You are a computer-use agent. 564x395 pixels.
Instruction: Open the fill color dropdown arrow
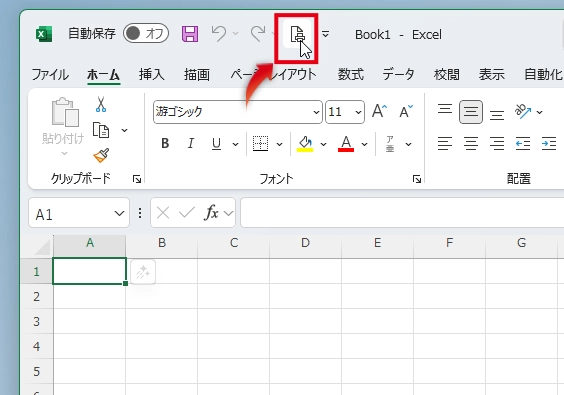323,144
